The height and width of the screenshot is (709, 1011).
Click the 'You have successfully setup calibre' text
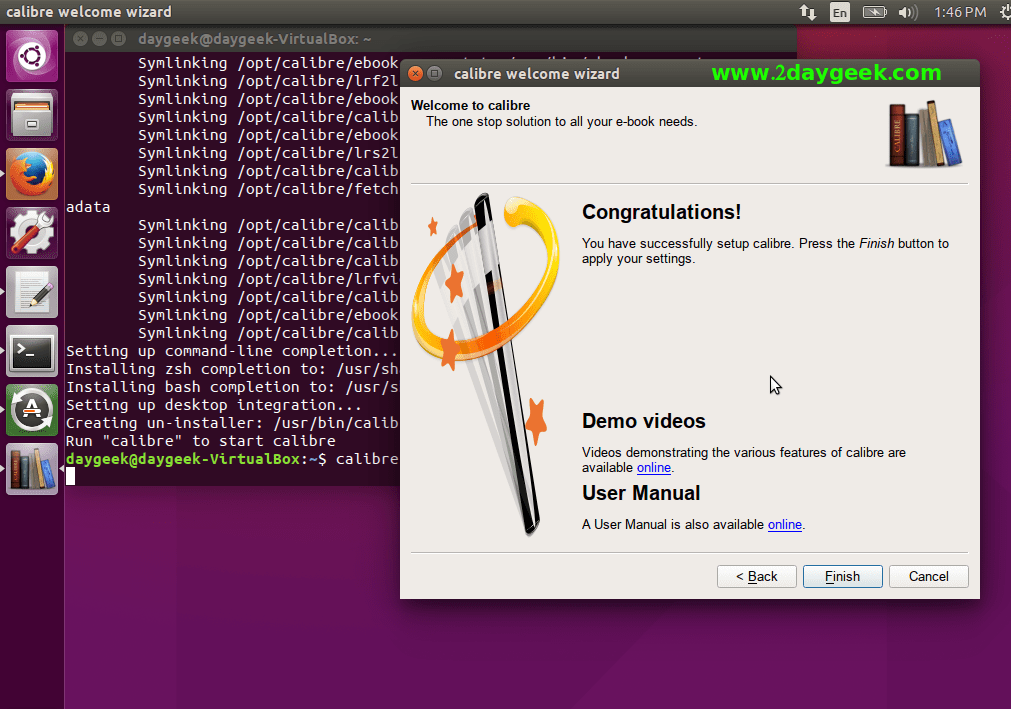[x=765, y=251]
